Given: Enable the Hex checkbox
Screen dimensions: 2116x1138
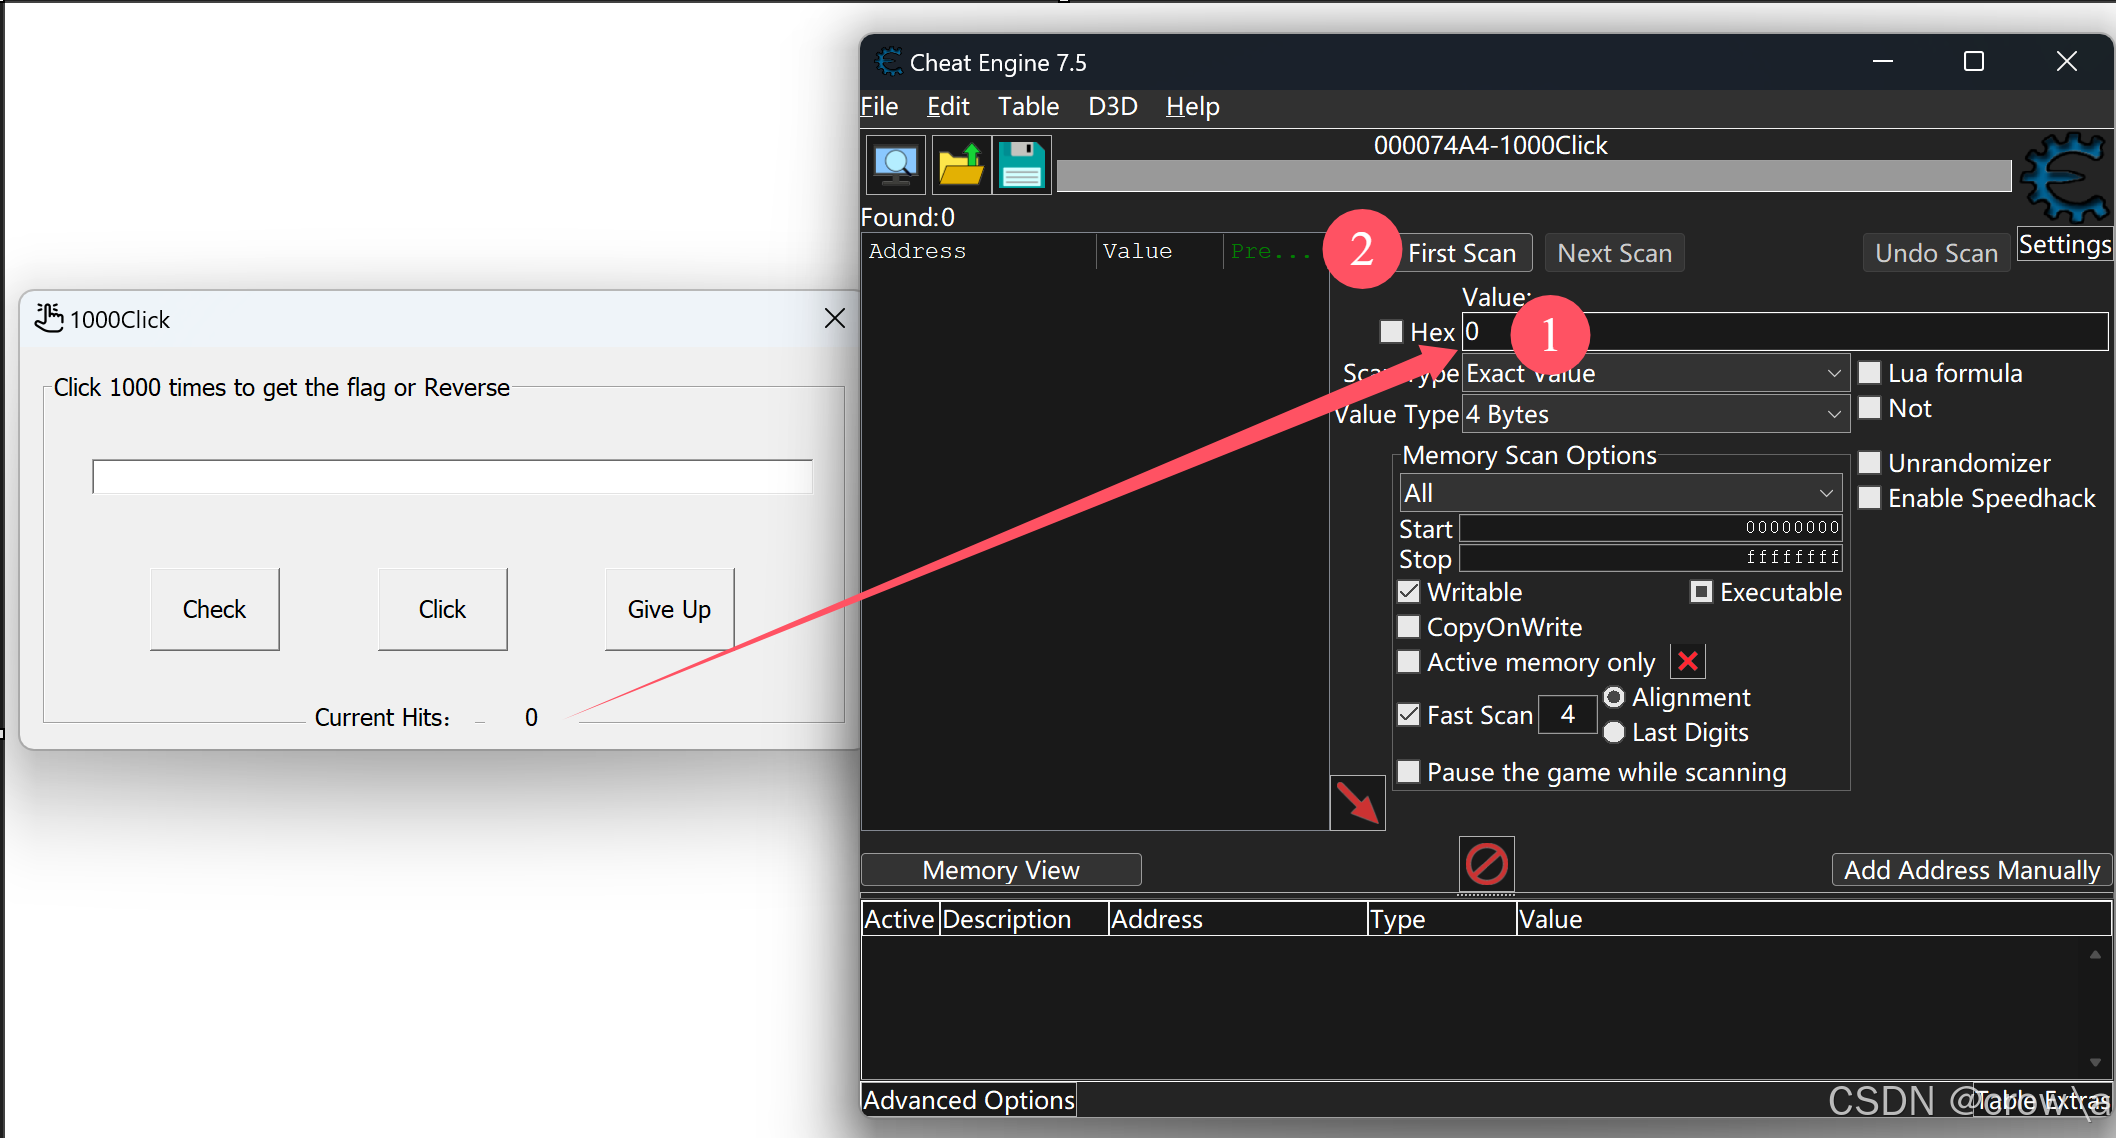Looking at the screenshot, I should (x=1391, y=331).
